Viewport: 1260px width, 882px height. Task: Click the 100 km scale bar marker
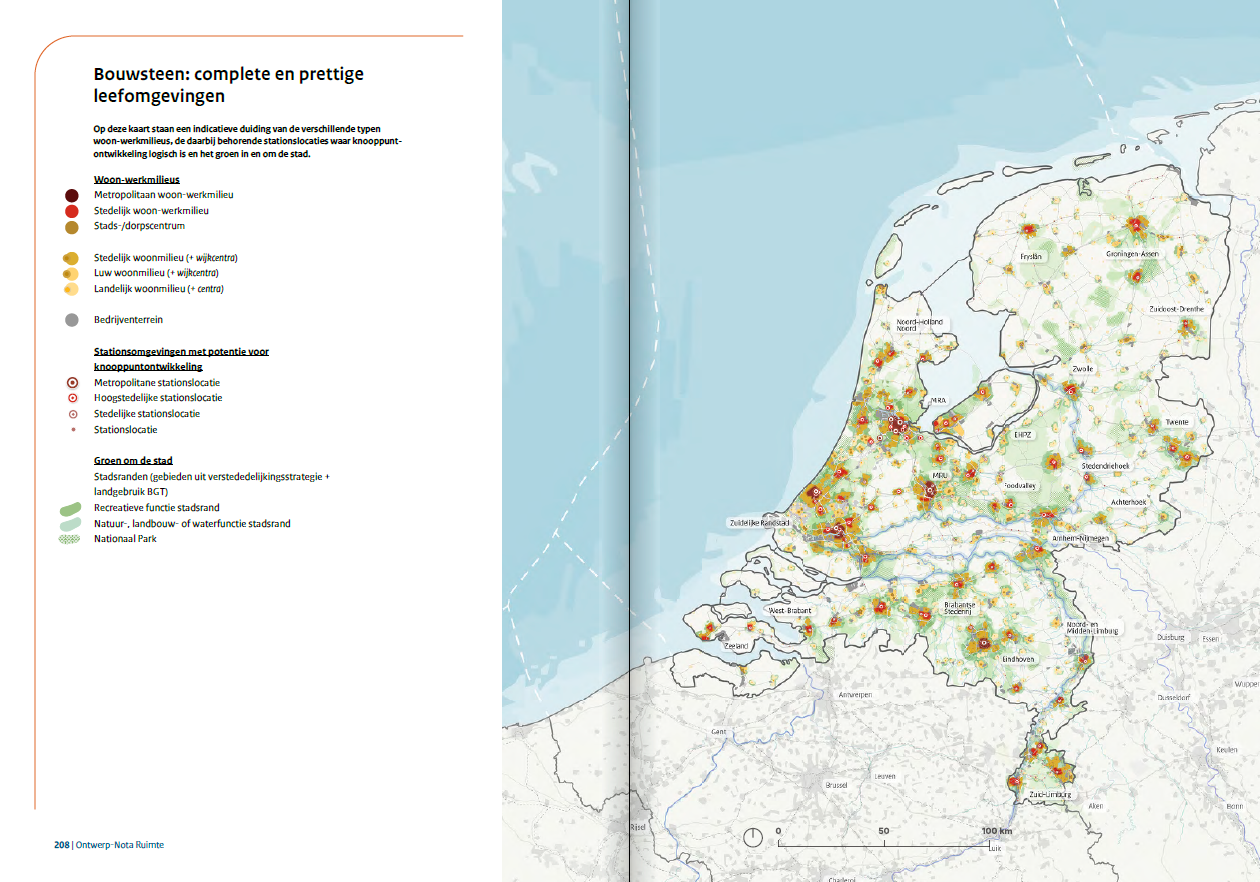pos(996,832)
